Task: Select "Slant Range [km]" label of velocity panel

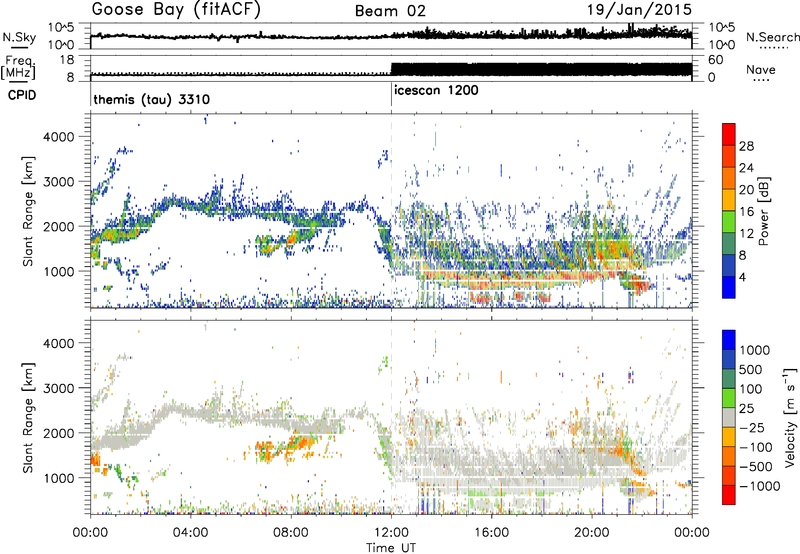Action: coord(29,418)
